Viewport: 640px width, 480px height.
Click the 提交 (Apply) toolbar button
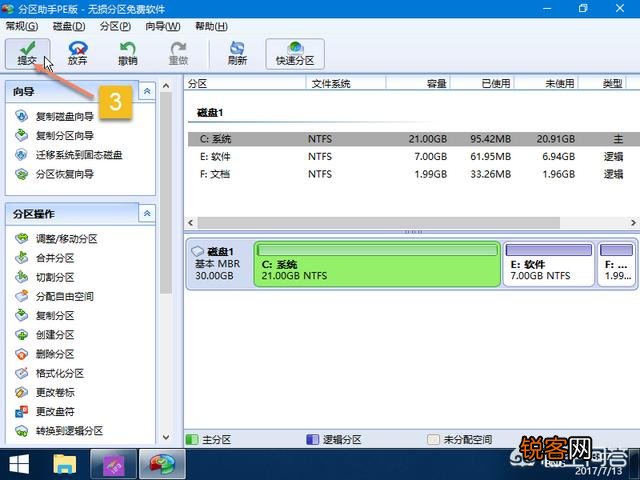coord(27,53)
